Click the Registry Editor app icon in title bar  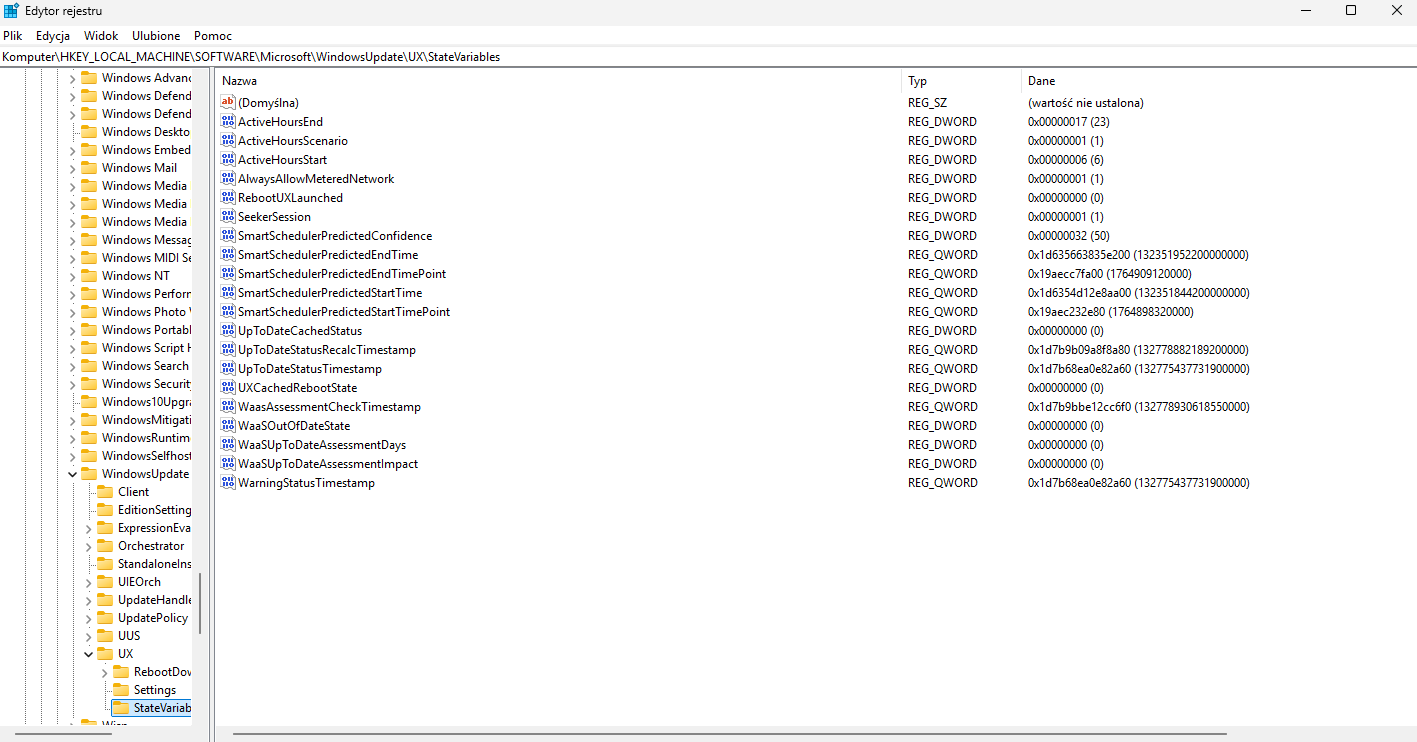tap(11, 11)
